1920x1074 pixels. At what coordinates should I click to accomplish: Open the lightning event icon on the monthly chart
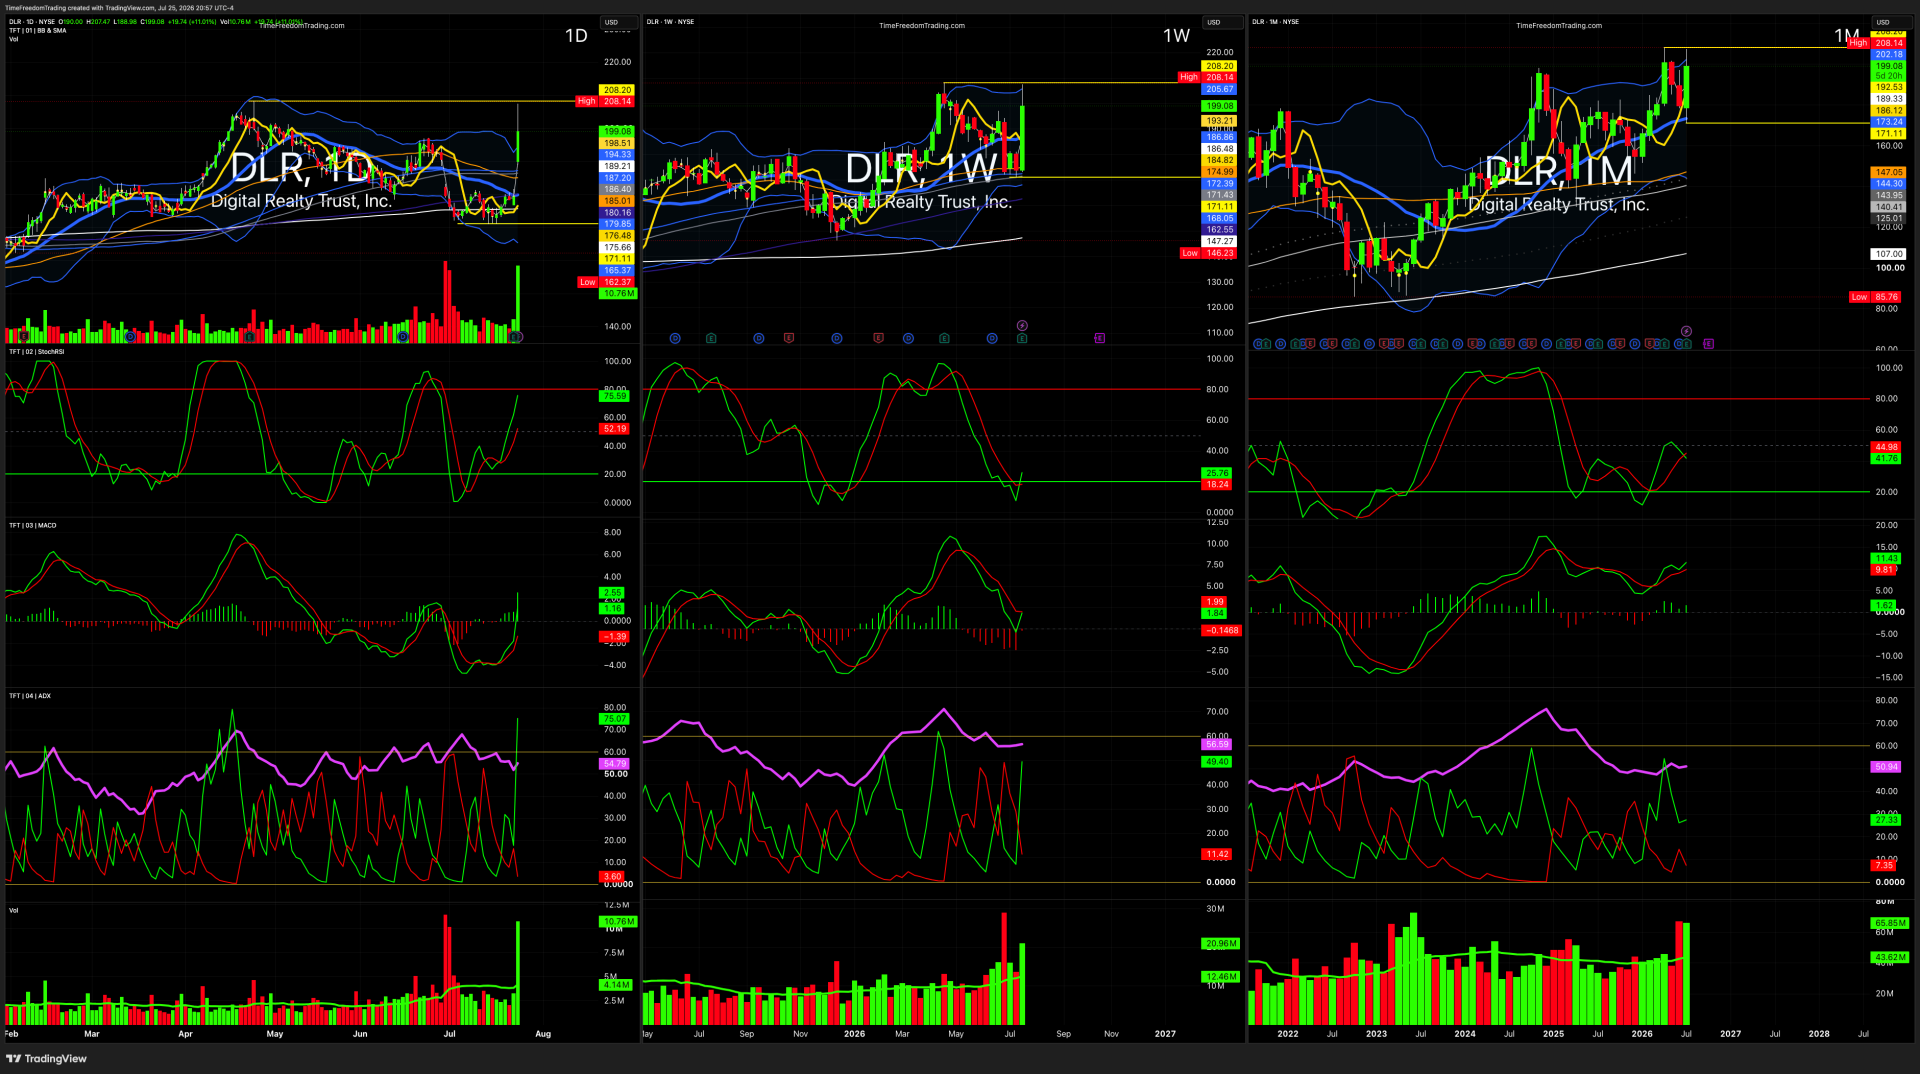1686,331
